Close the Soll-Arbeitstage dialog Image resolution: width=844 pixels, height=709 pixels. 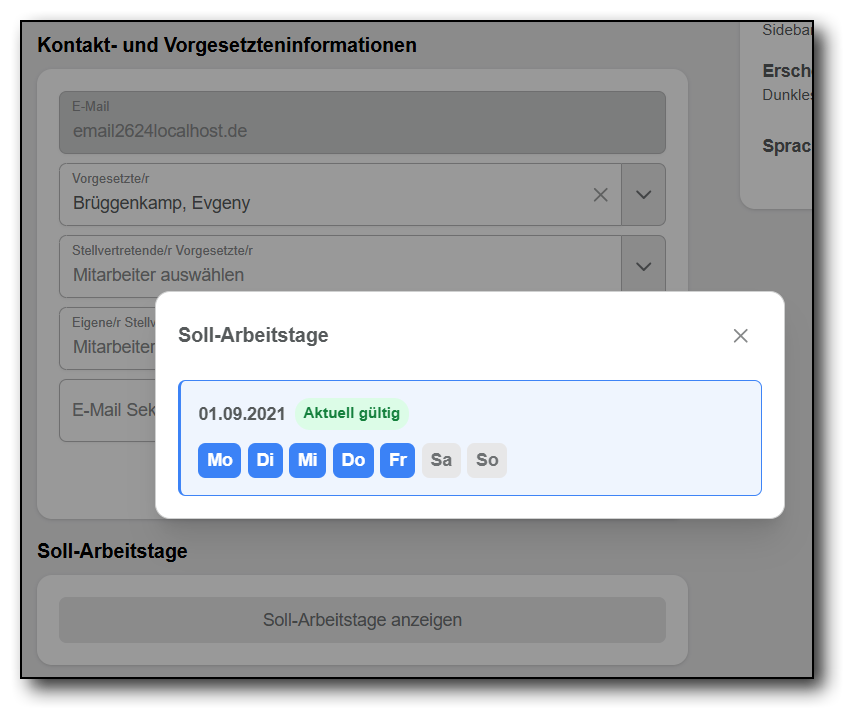click(x=741, y=336)
